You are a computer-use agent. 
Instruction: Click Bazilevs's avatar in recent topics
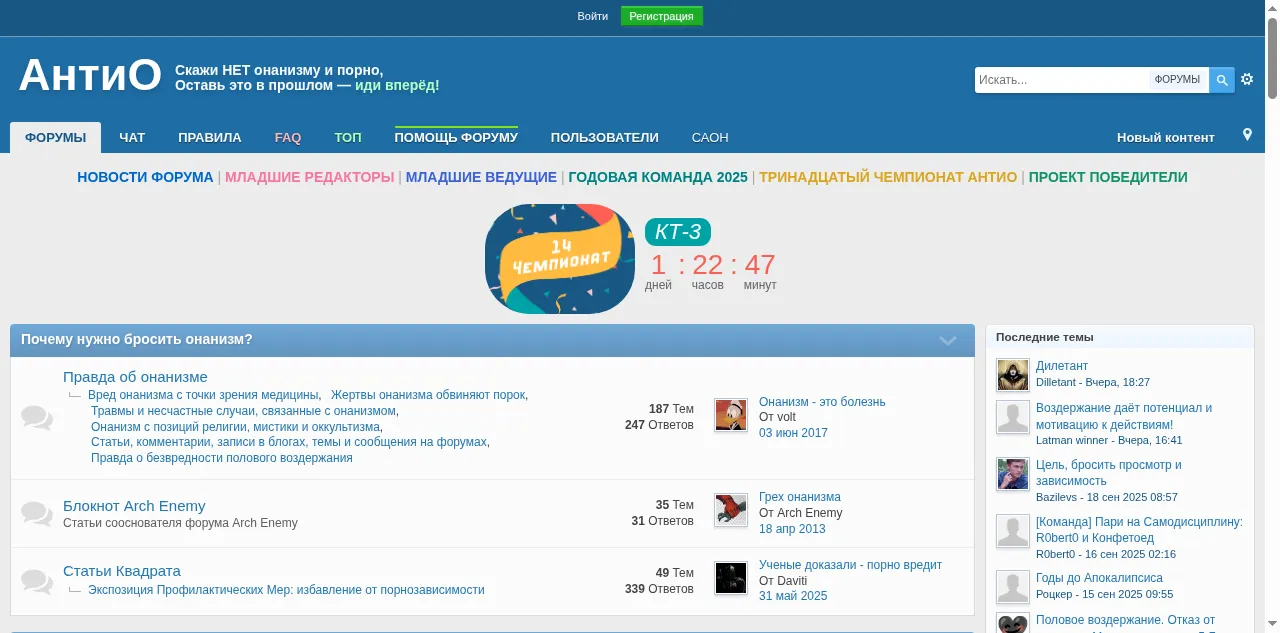(1013, 474)
